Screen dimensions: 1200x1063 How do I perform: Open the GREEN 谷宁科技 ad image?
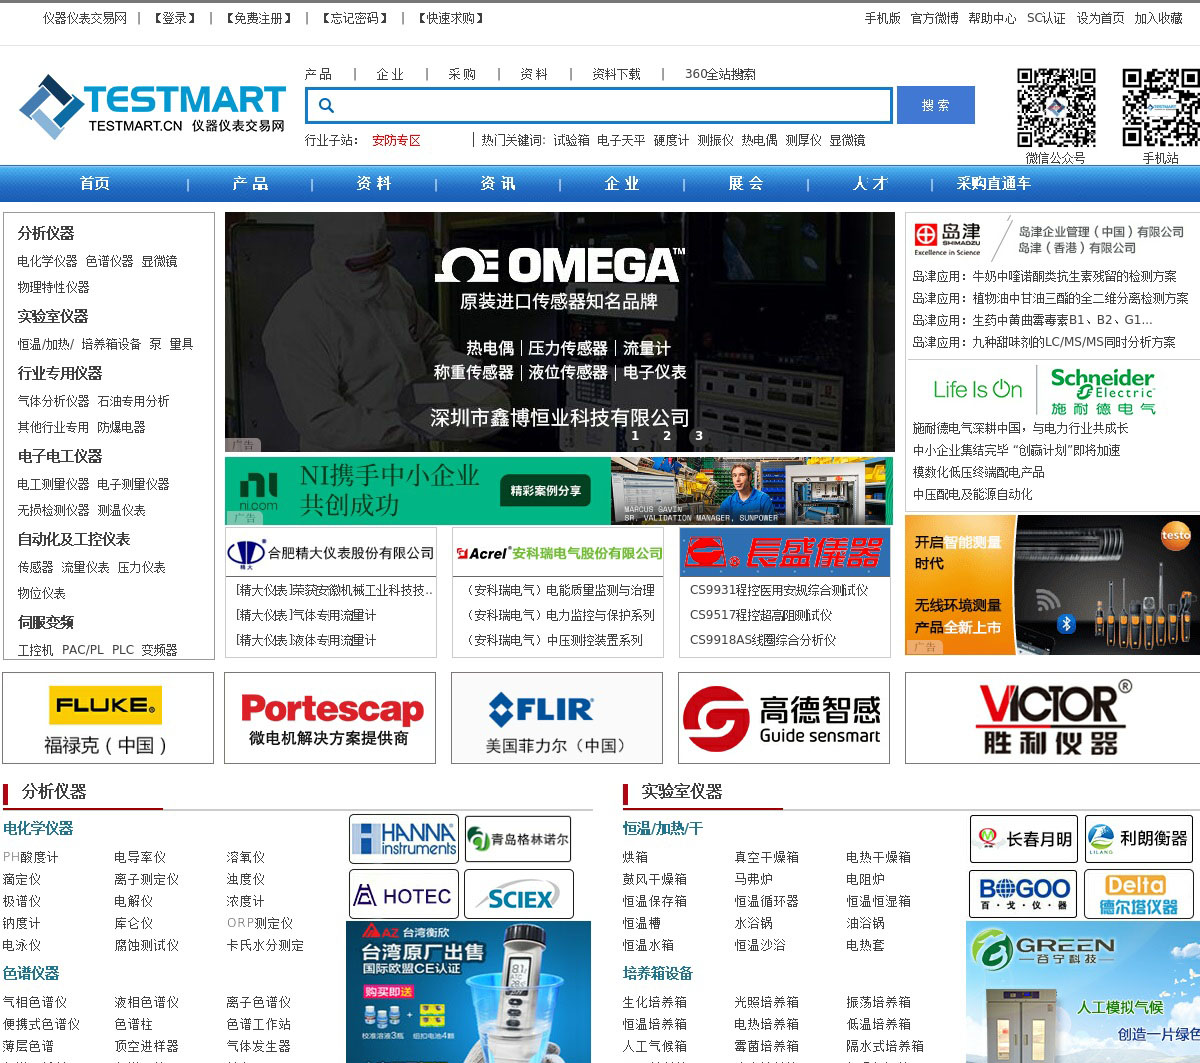point(1083,992)
